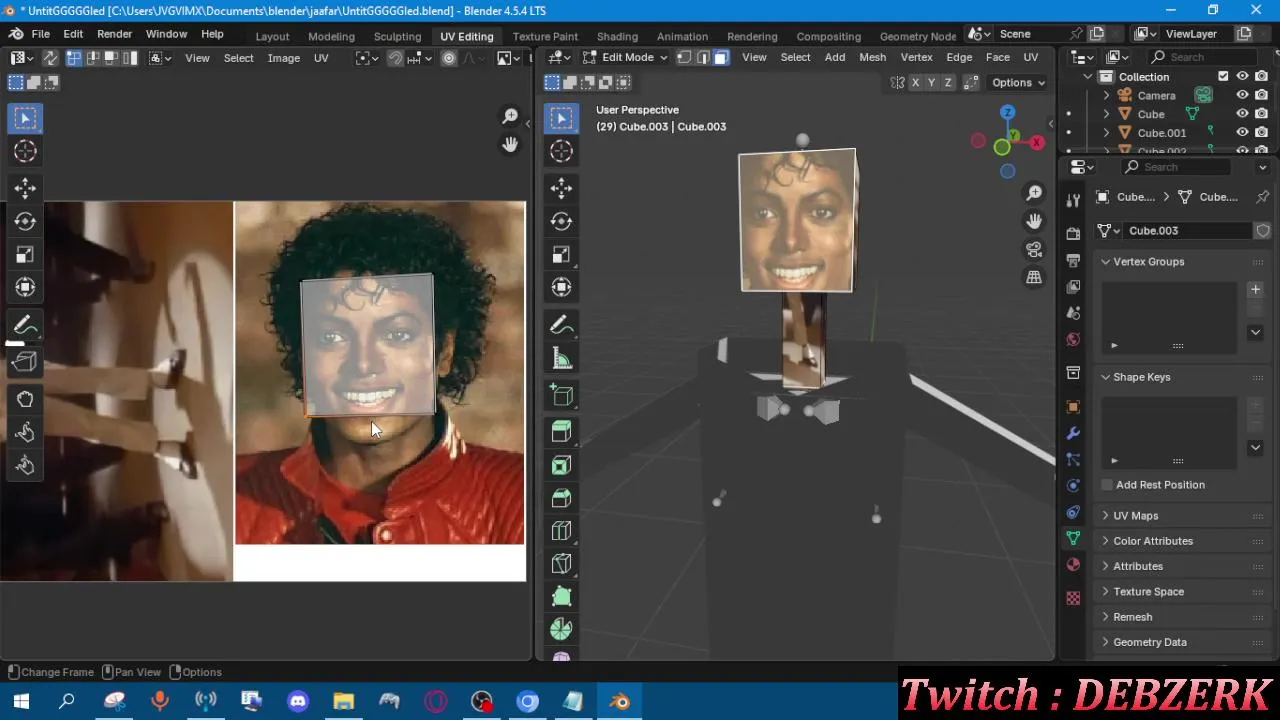1280x720 pixels.
Task: Select the Spin tool
Action: coord(561,630)
